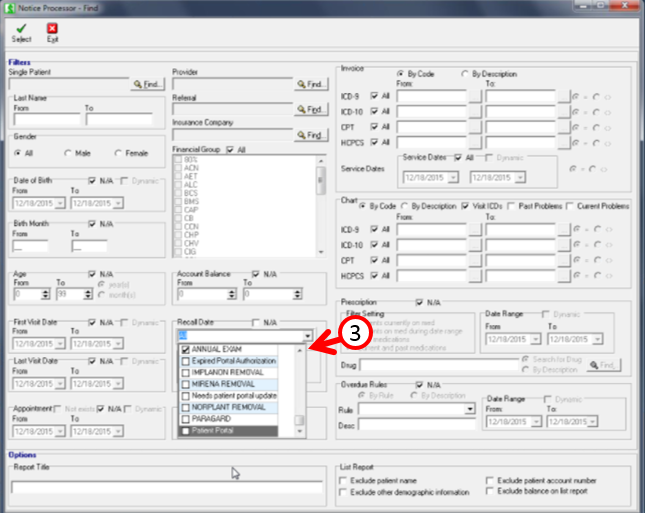Collapse the Recall Date dropdown arrow
This screenshot has height=513, width=645.
pos(310,336)
